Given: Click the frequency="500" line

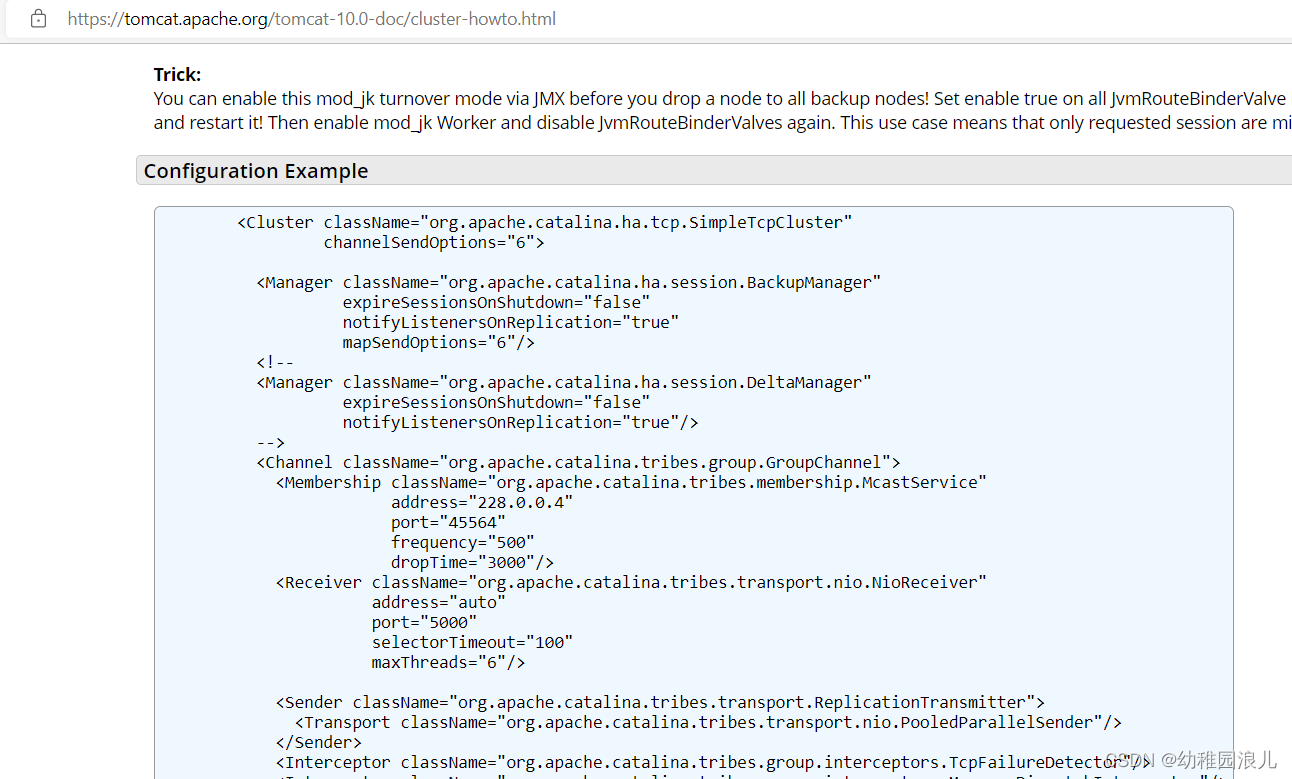Looking at the screenshot, I should click(463, 542).
